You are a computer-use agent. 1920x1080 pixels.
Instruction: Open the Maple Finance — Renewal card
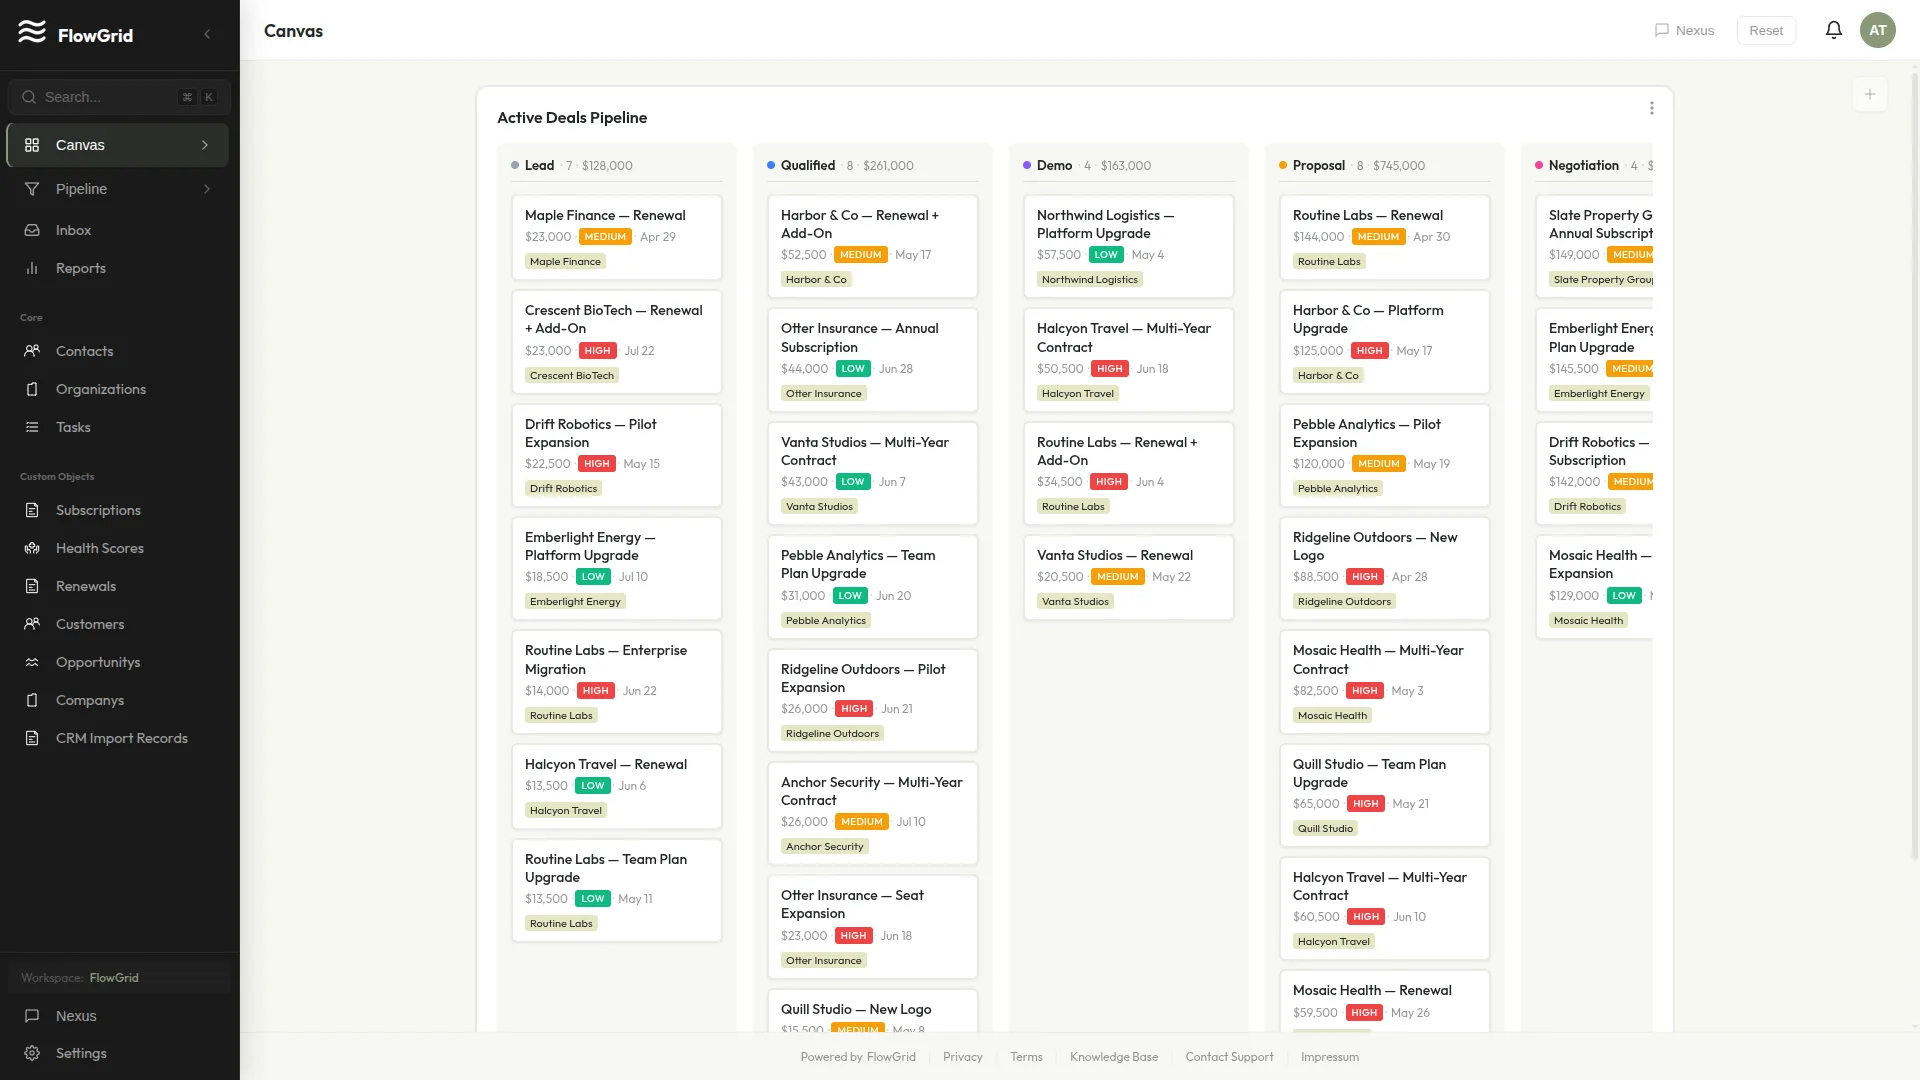(x=617, y=237)
